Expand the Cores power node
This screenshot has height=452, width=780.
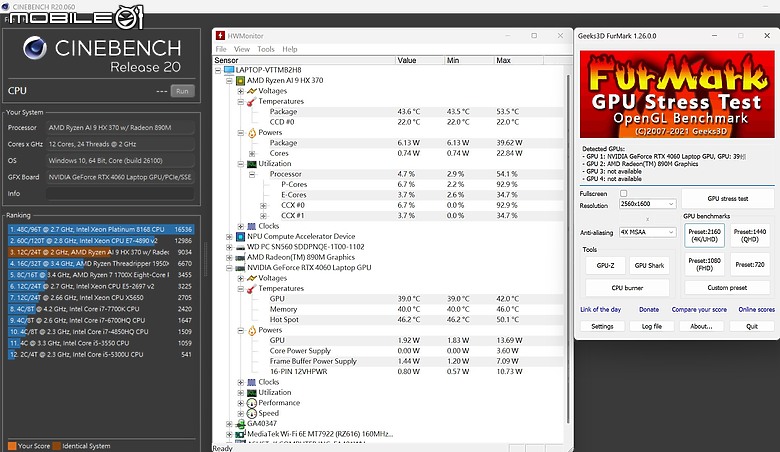click(252, 154)
